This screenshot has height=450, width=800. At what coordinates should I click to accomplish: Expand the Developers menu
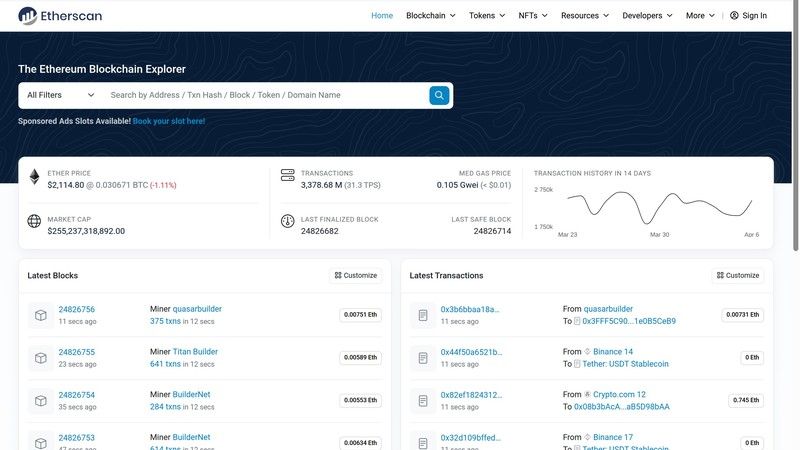(x=647, y=15)
